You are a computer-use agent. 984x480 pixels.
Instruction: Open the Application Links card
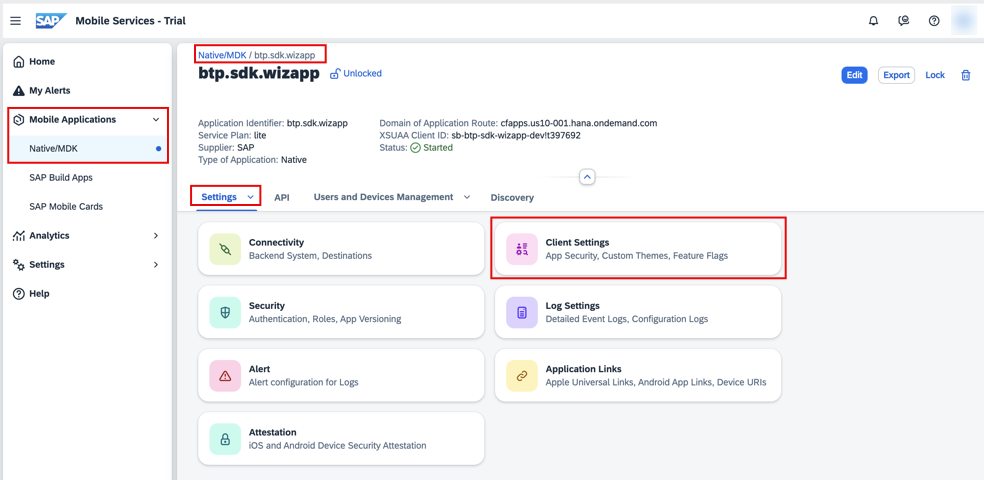pyautogui.click(x=638, y=375)
